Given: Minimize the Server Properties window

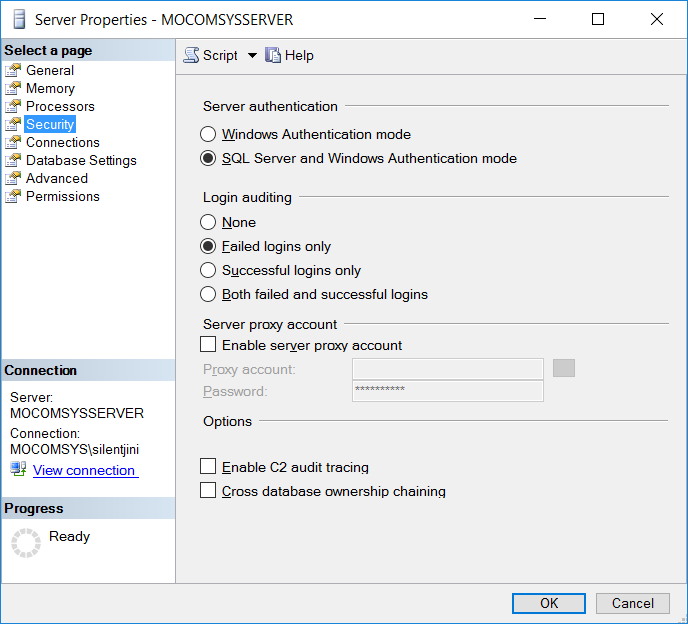Looking at the screenshot, I should [x=540, y=19].
